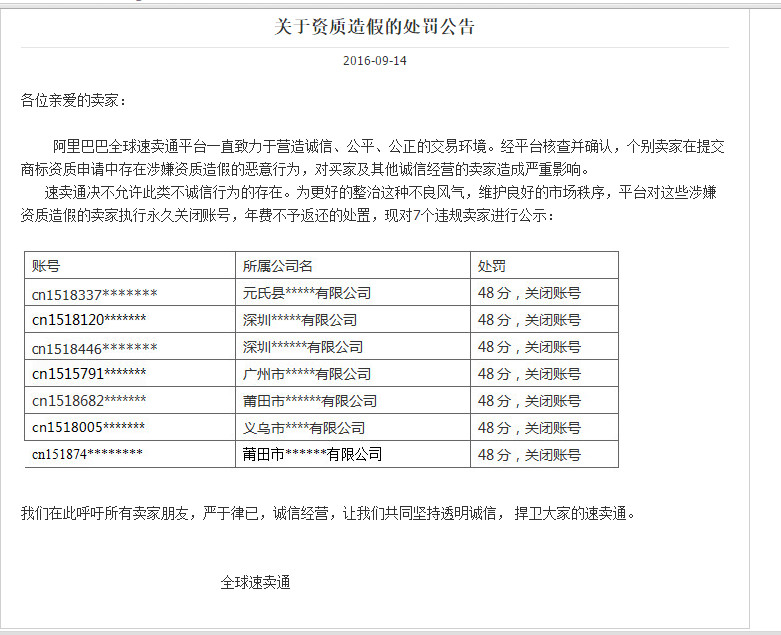Click the closing sentence 我们在此呼吁所有卖家朋友
Screen dimensions: 781x635
point(328,513)
